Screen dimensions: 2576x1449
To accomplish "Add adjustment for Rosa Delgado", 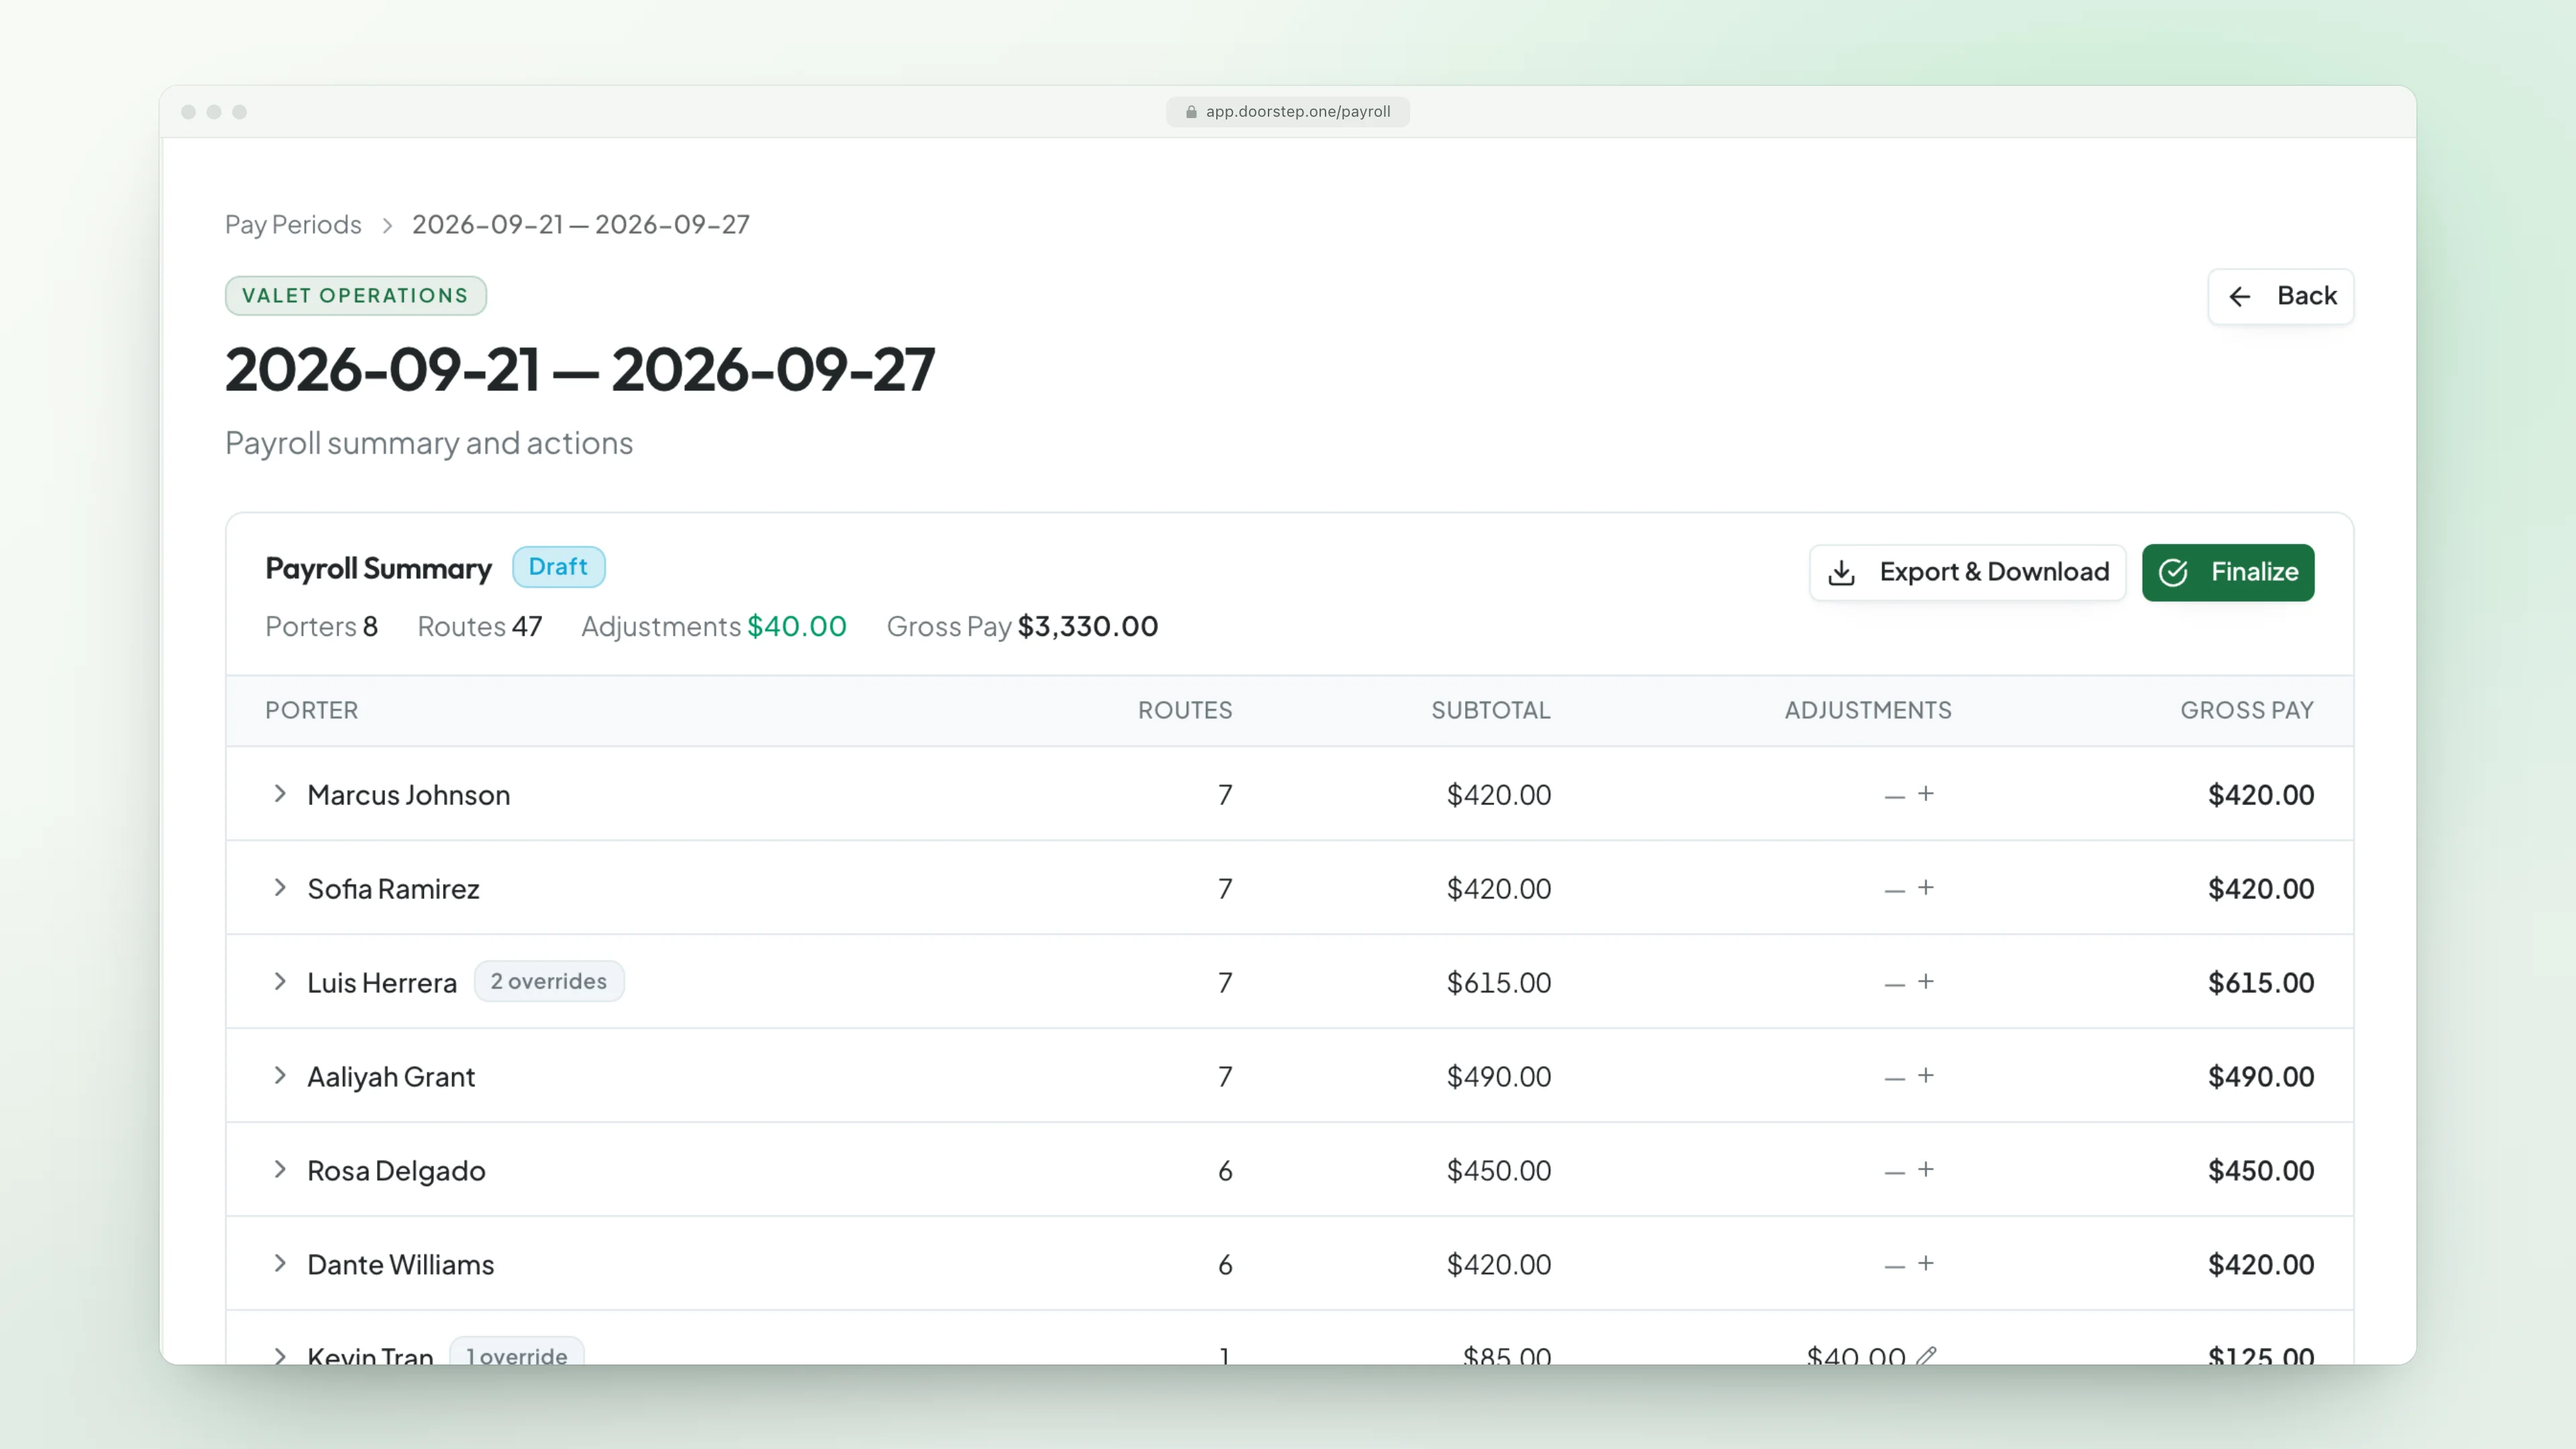I will (1925, 1170).
